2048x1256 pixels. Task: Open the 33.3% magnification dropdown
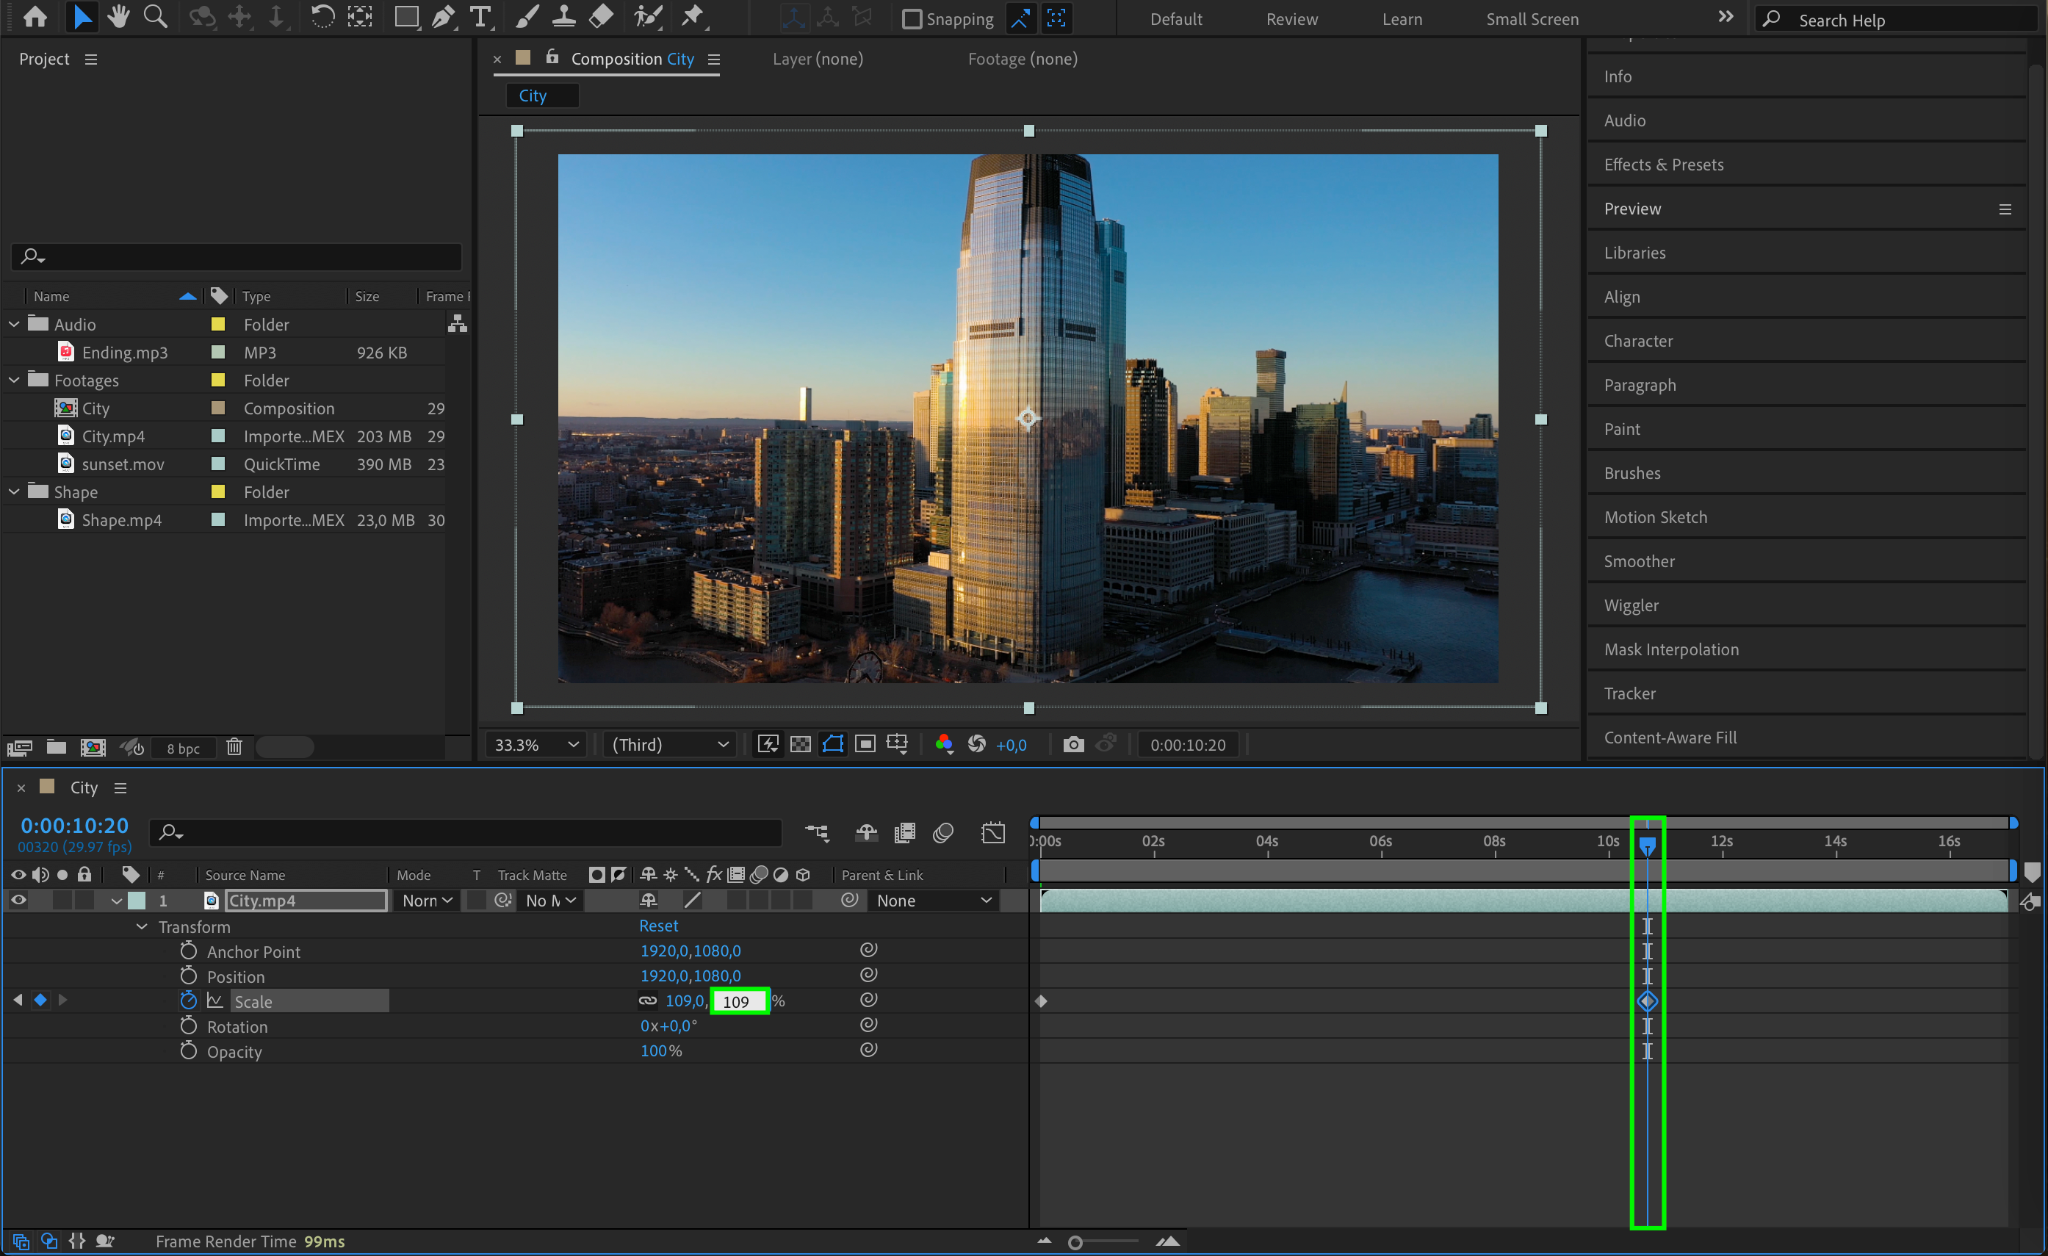pyautogui.click(x=536, y=744)
